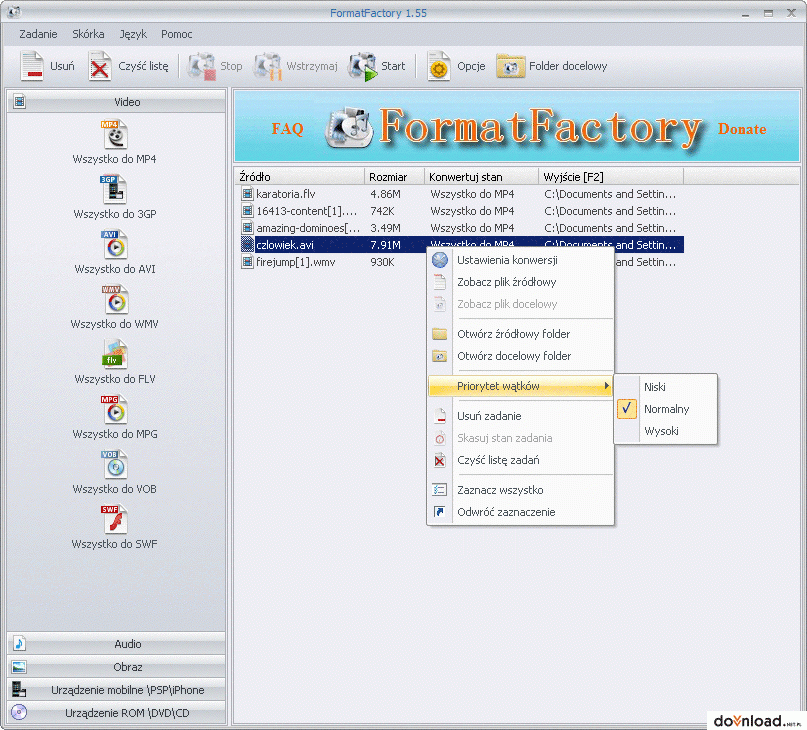The image size is (807, 730).
Task: Click the output path of karatoria.flv
Action: point(610,194)
